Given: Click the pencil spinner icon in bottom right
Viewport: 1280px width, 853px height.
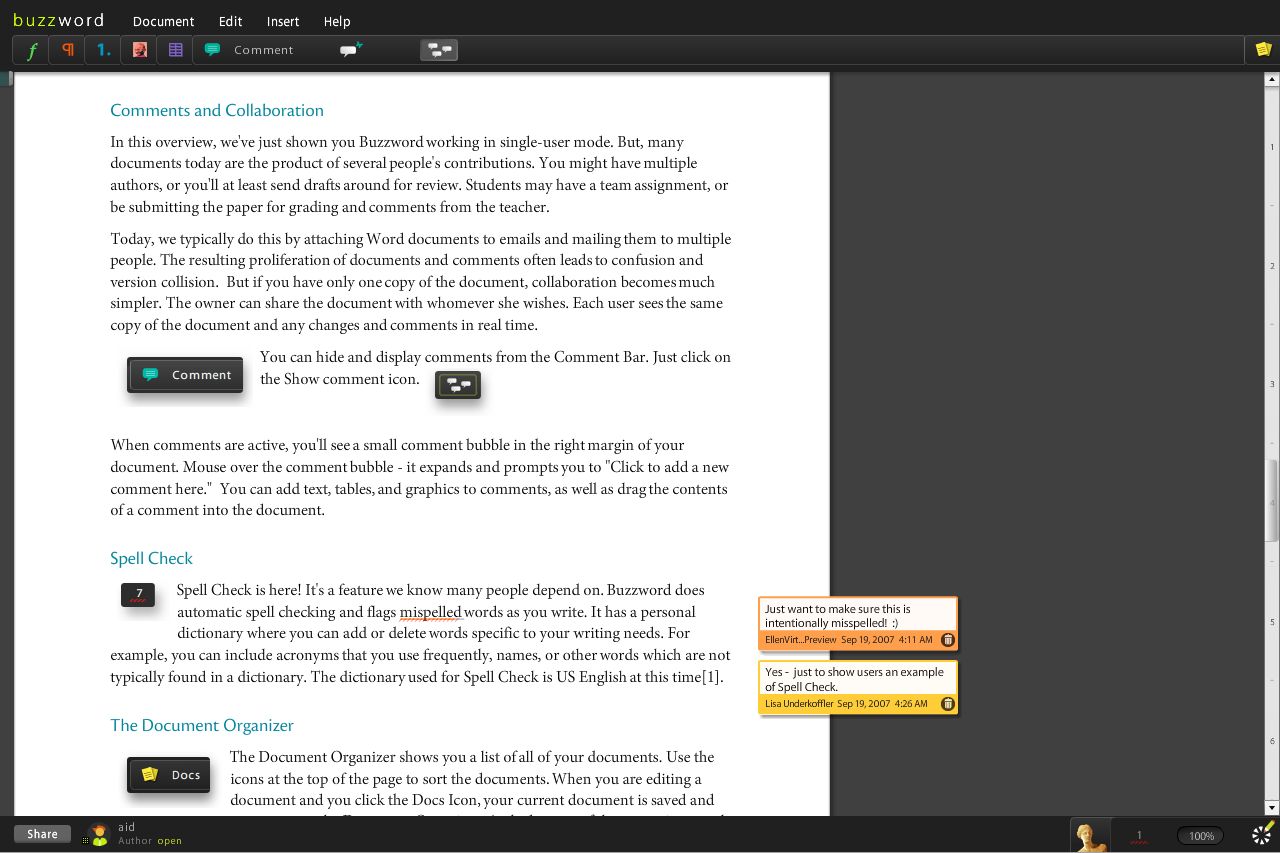Looking at the screenshot, I should pos(1263,834).
